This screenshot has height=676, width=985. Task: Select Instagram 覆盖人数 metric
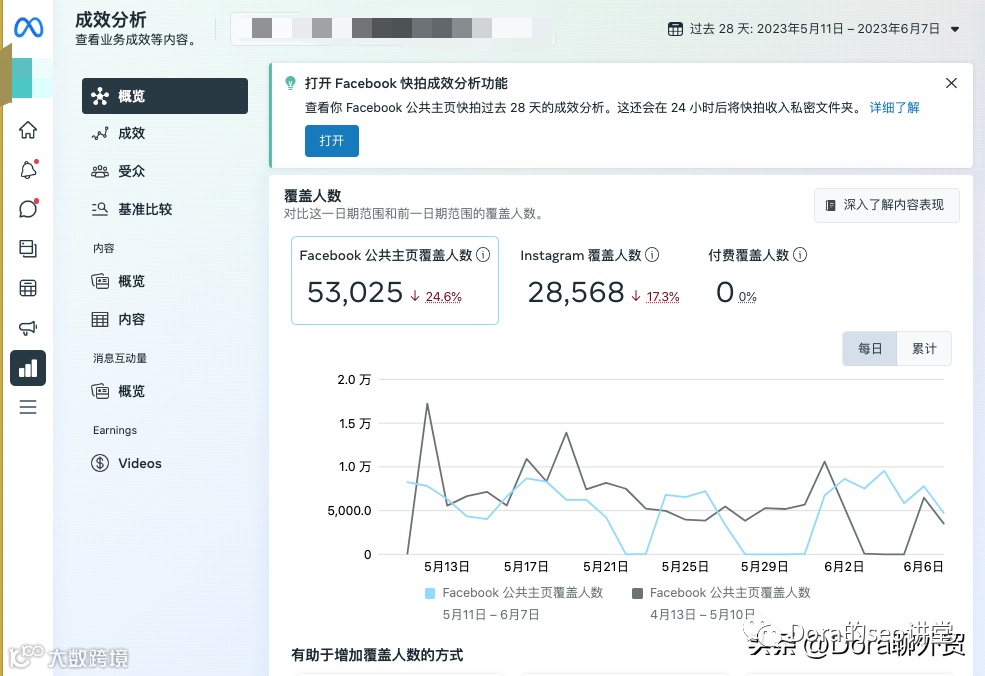pos(599,280)
